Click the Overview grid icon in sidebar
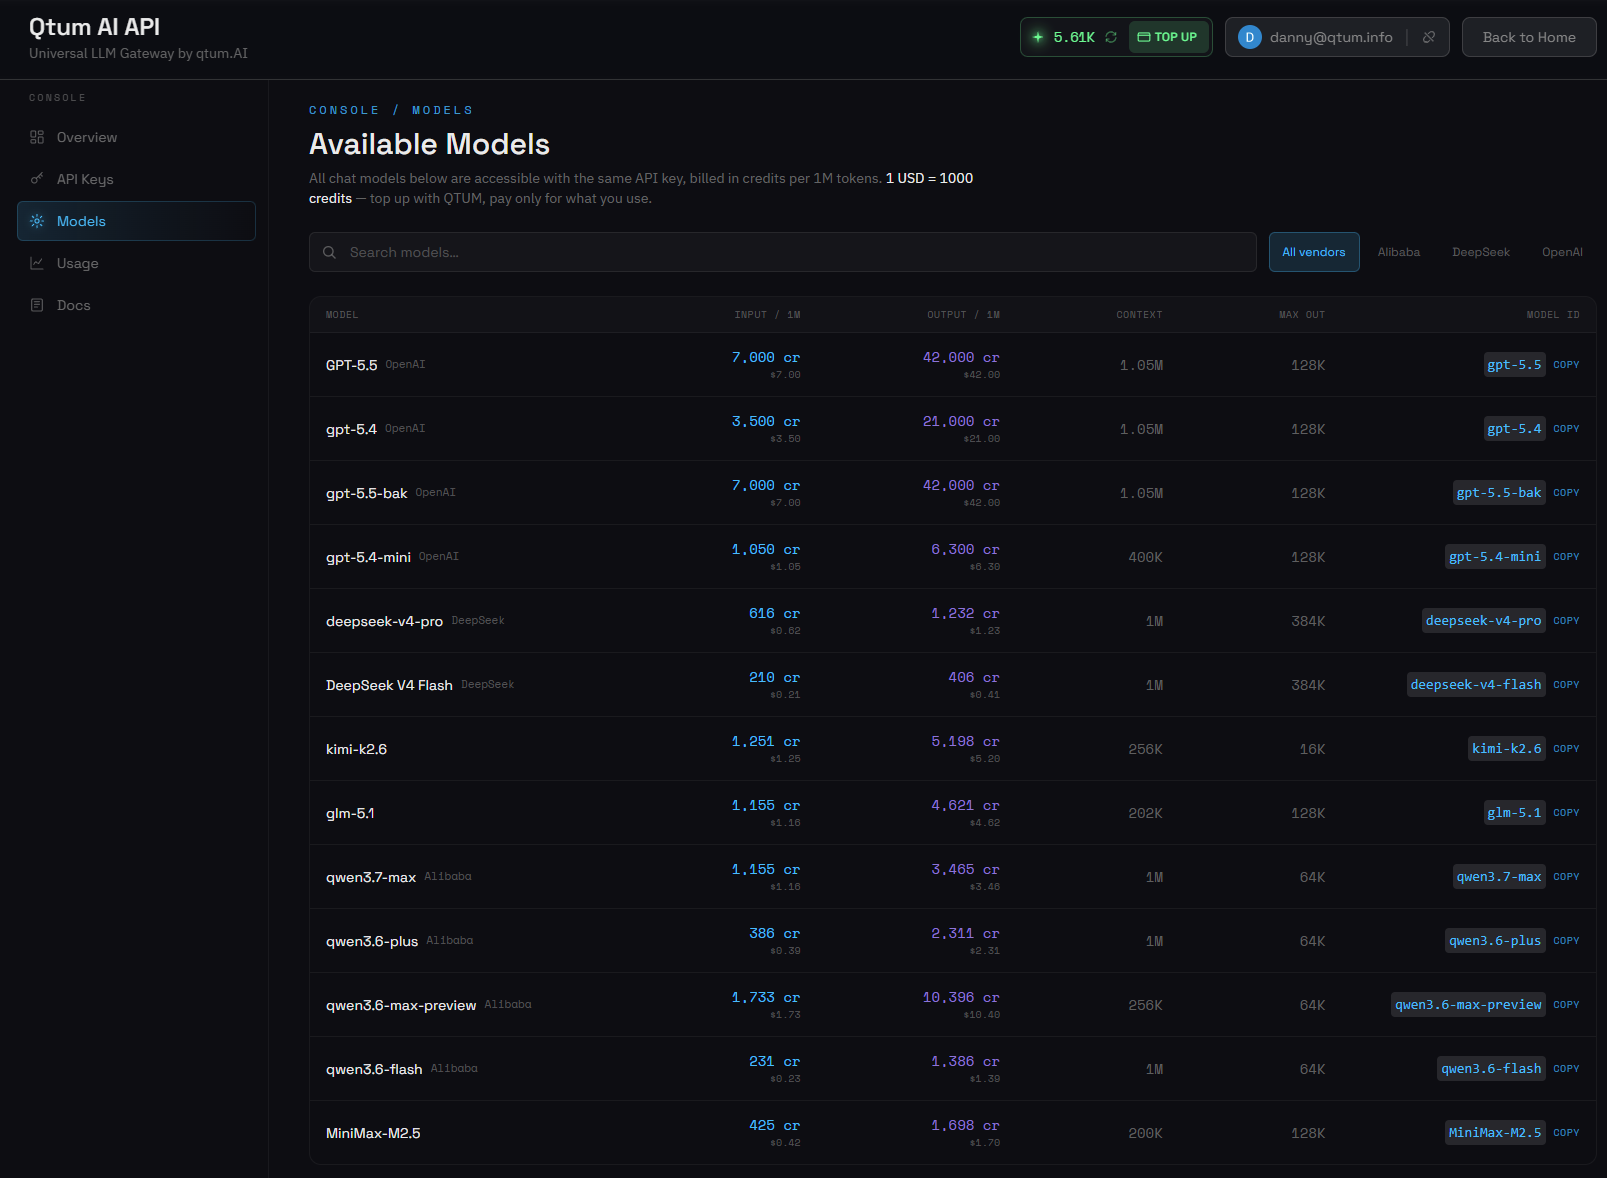Viewport: 1607px width, 1178px height. coord(37,137)
